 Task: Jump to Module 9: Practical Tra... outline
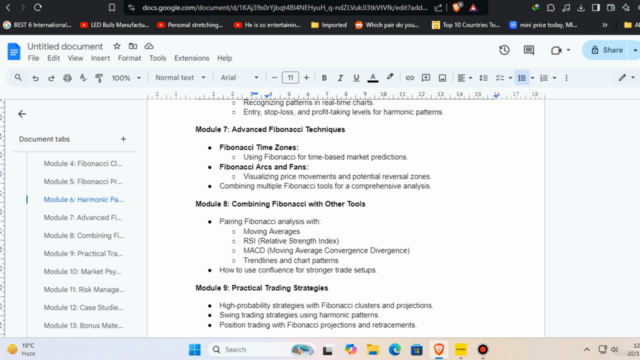(x=83, y=253)
